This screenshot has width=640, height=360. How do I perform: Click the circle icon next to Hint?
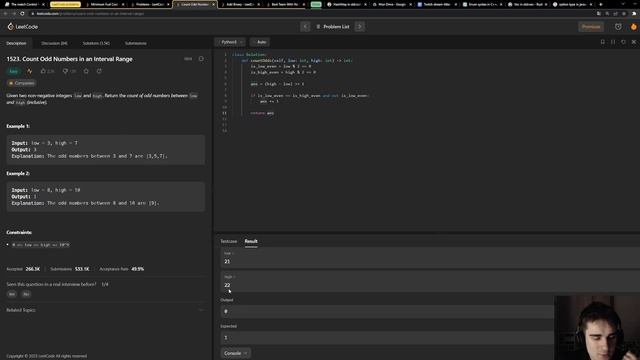201,59
